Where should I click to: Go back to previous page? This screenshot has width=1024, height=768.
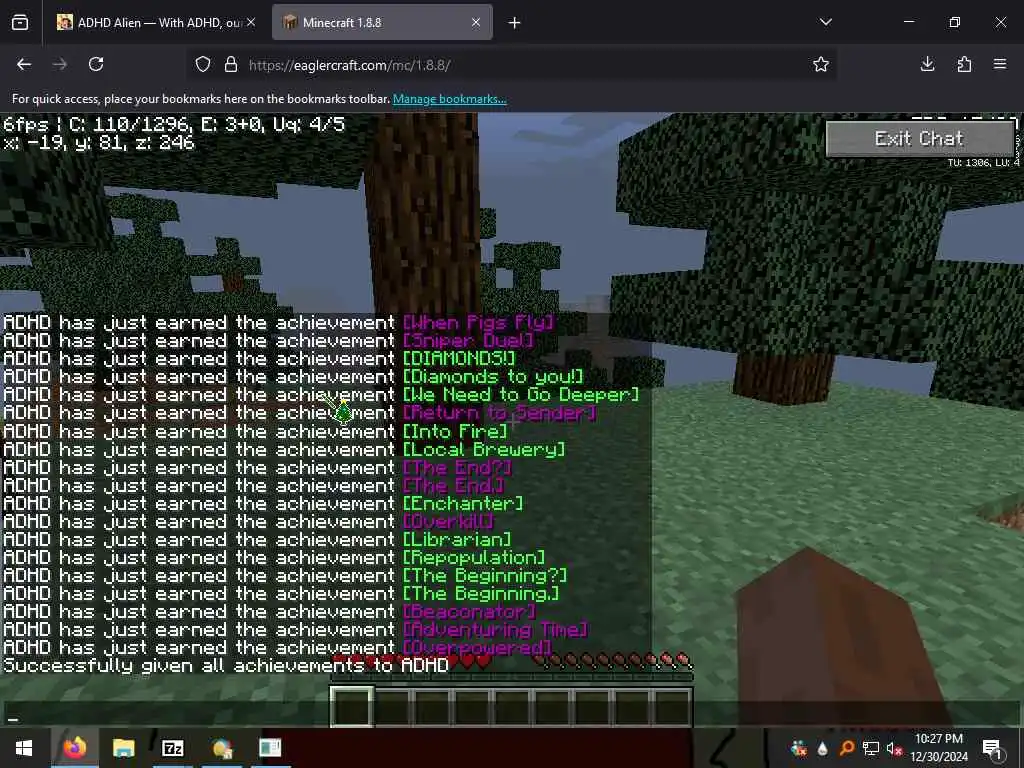[x=24, y=64]
